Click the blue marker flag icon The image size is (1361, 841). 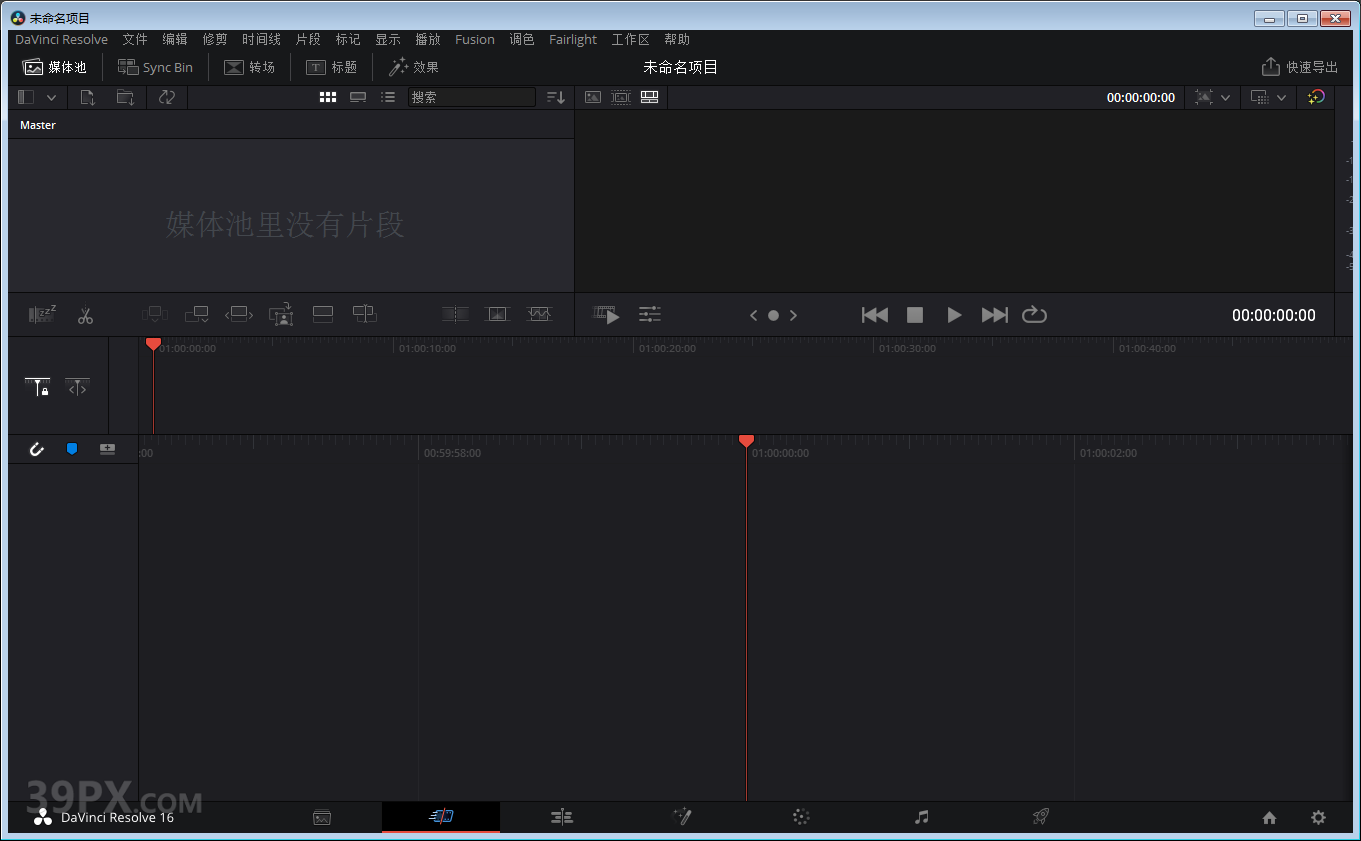pyautogui.click(x=72, y=449)
